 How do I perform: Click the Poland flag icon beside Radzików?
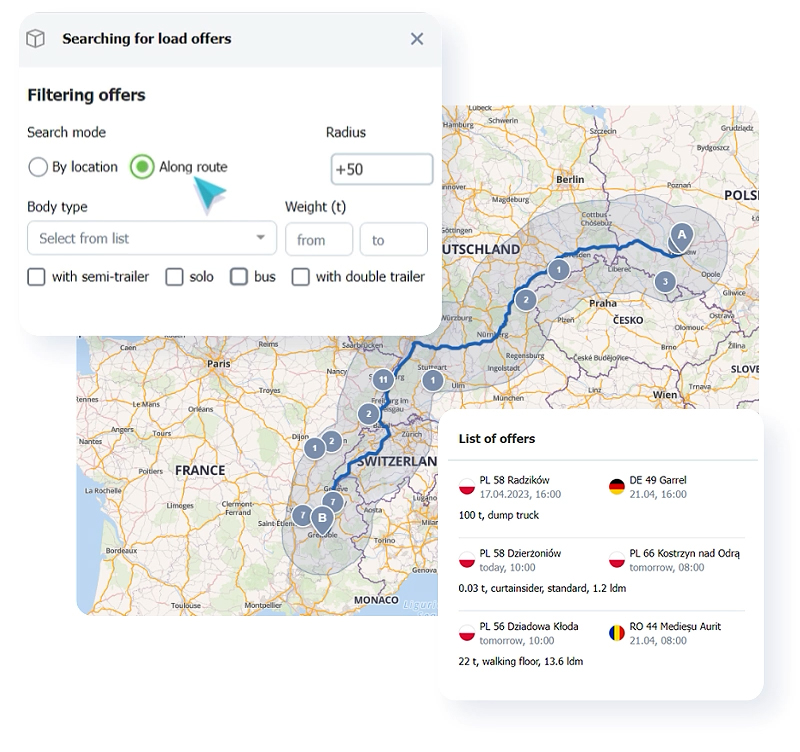[467, 487]
